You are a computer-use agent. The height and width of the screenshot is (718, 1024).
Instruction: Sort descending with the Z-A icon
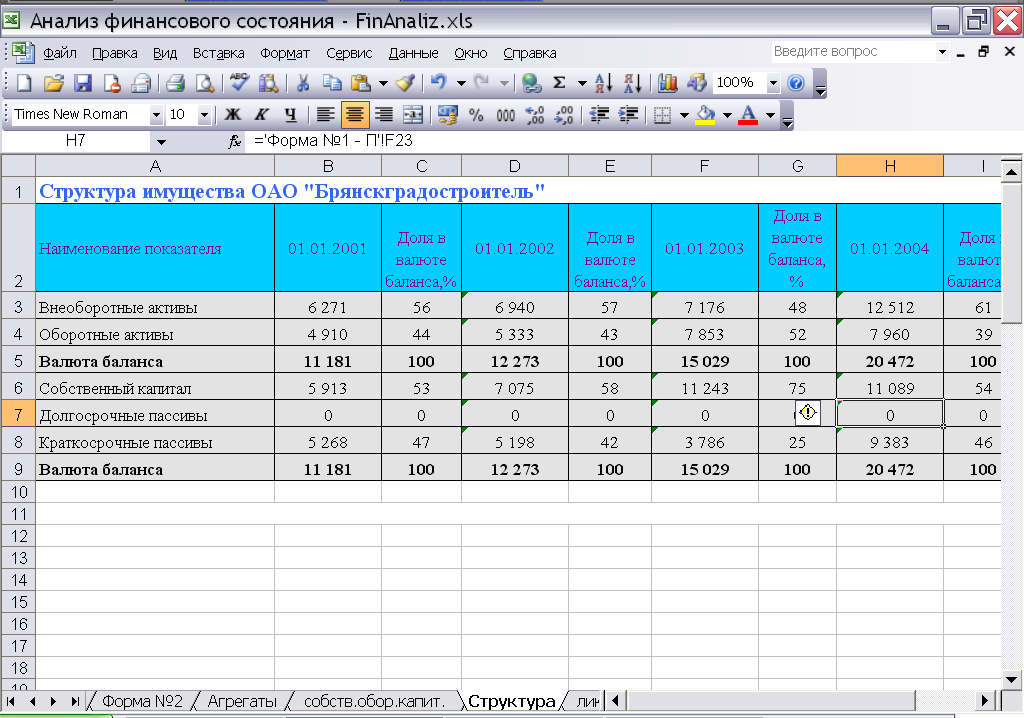pos(633,83)
